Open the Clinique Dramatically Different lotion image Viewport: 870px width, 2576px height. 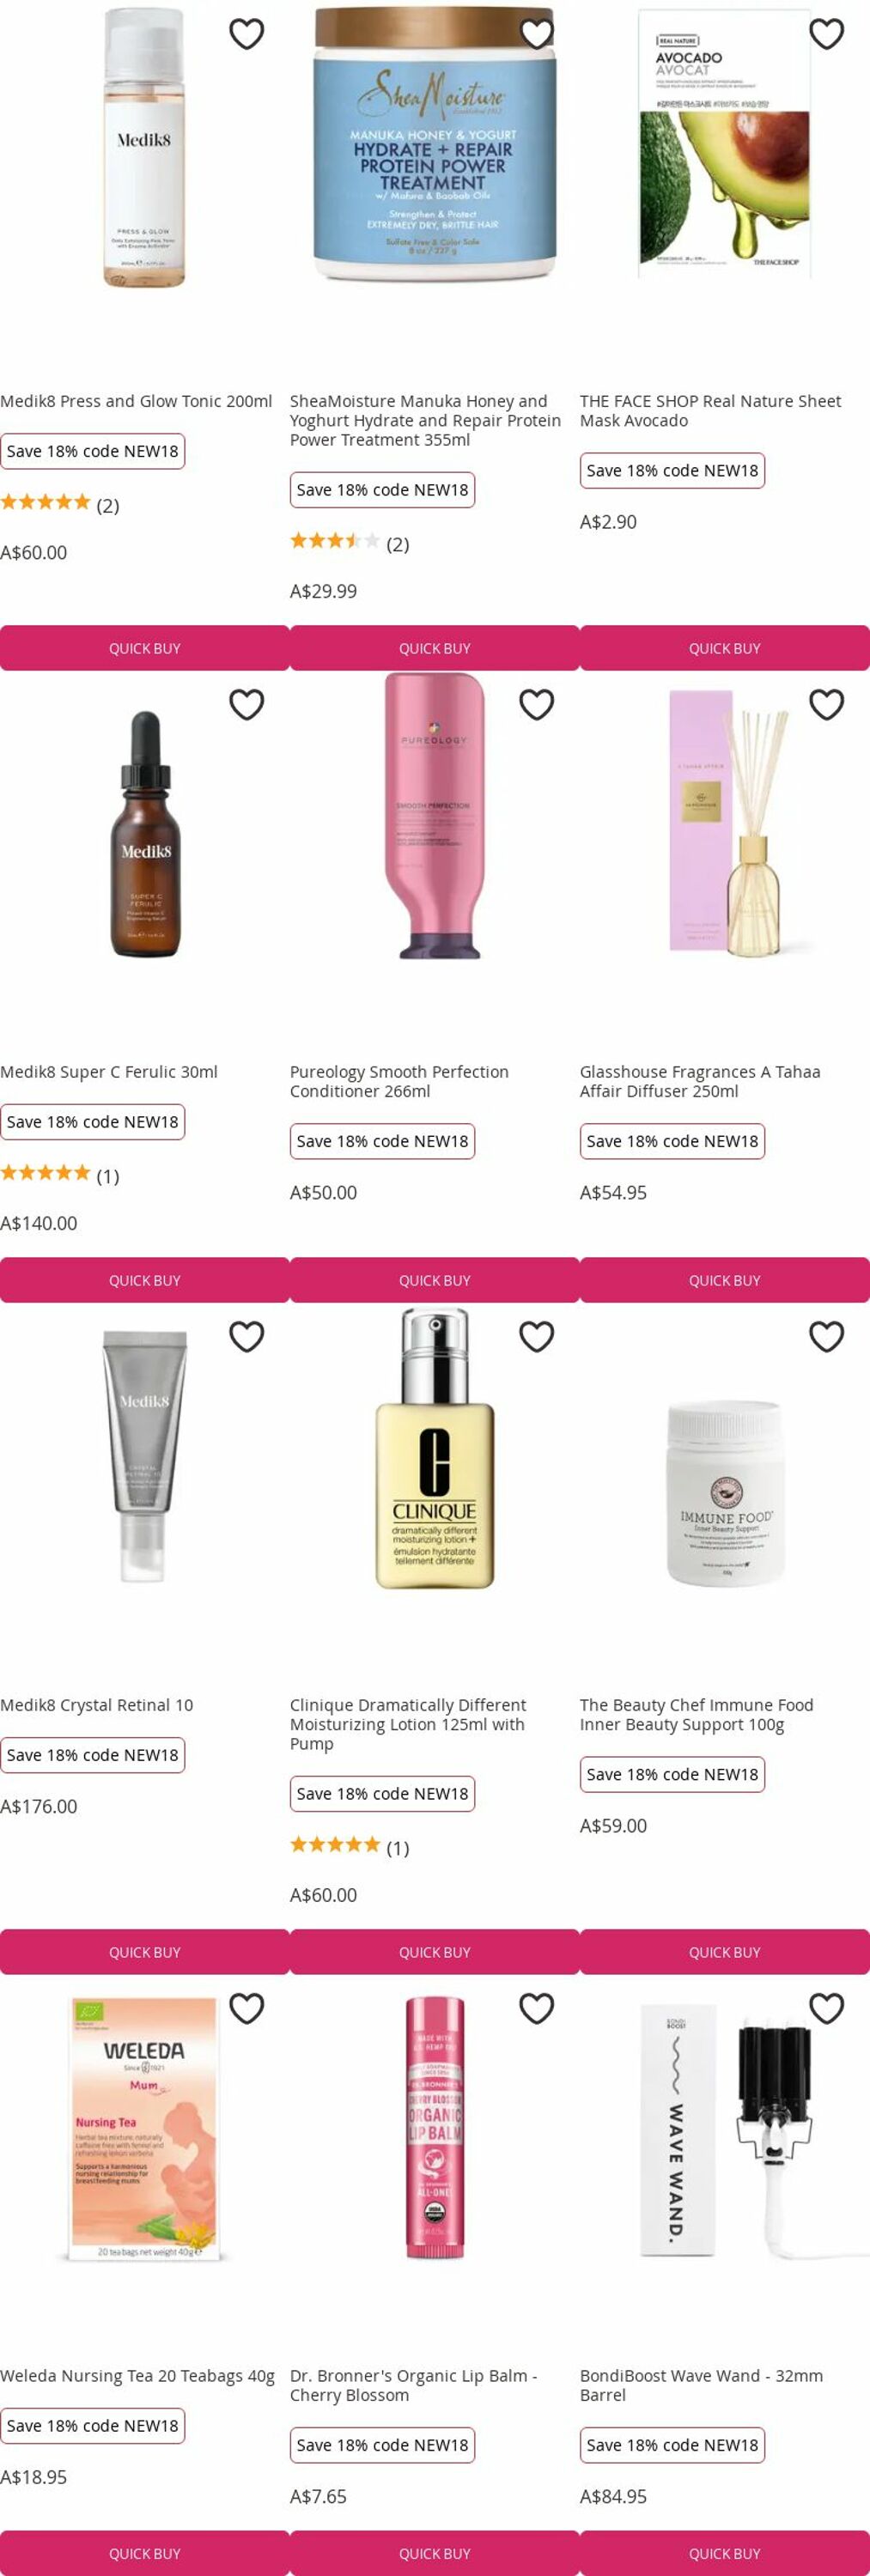[x=435, y=1448]
